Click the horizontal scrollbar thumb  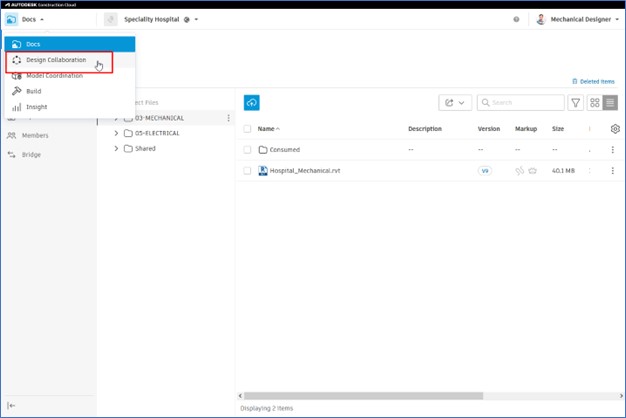point(363,396)
